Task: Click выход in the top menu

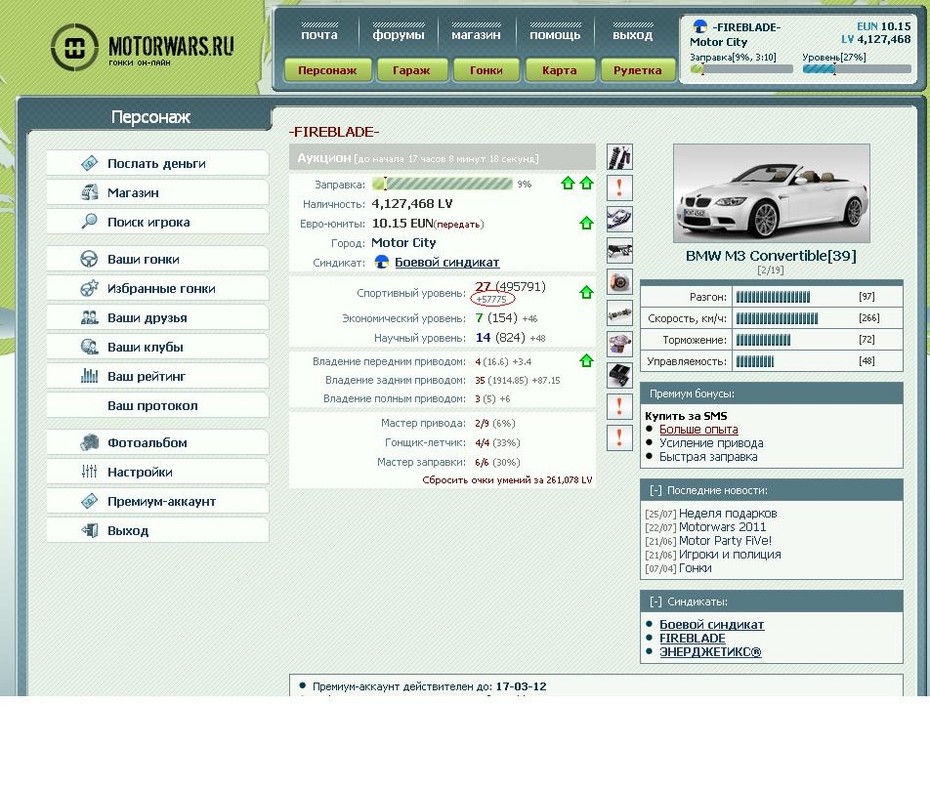Action: (x=632, y=34)
